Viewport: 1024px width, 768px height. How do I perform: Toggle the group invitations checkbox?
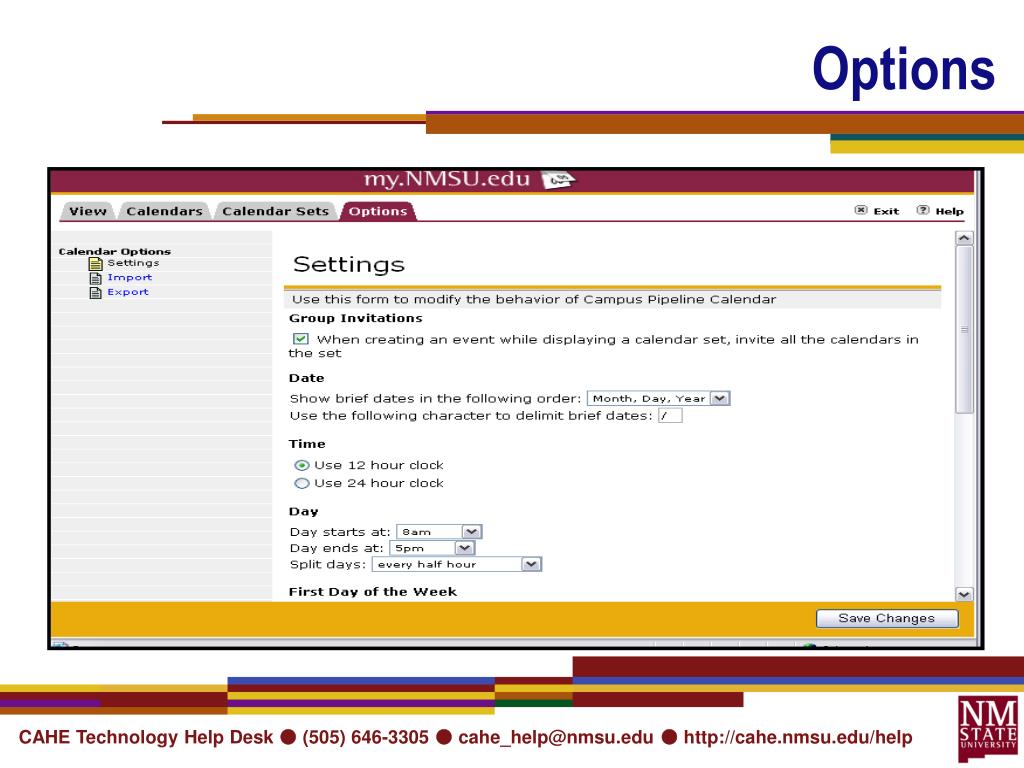tap(300, 339)
